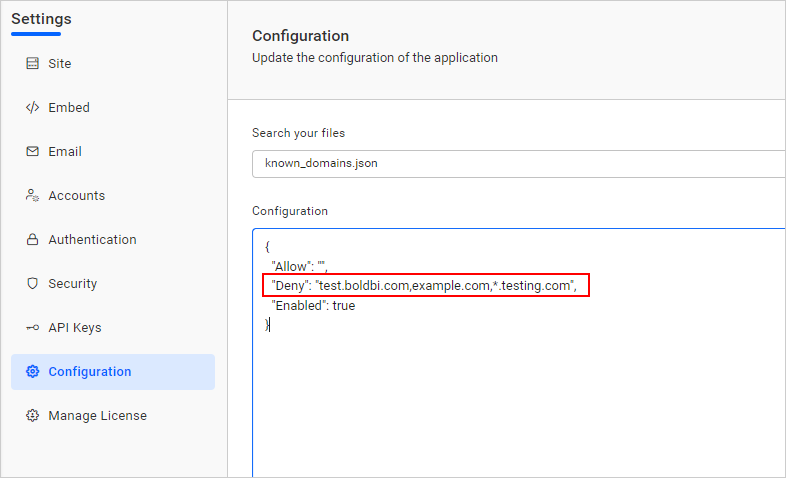Click the Email envelope icon
Image resolution: width=786 pixels, height=478 pixels.
(33, 151)
